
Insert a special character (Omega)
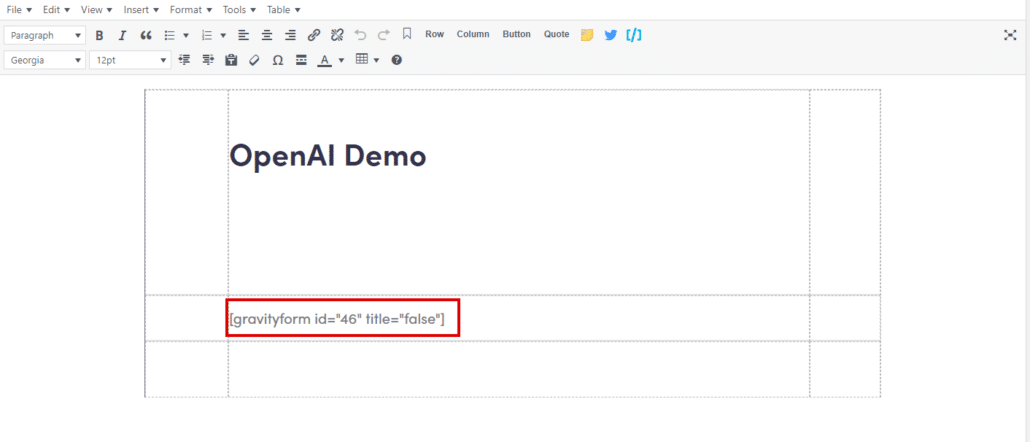278,60
